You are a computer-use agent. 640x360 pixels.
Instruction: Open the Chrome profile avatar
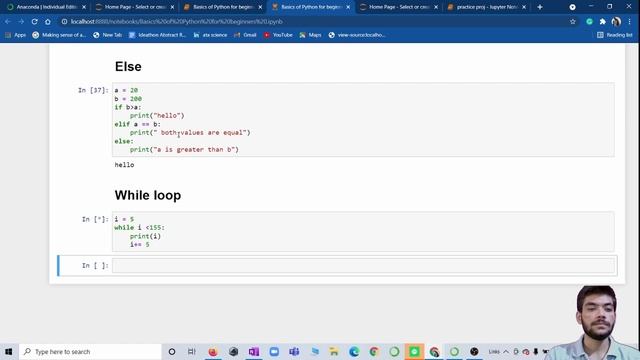pyautogui.click(x=616, y=22)
